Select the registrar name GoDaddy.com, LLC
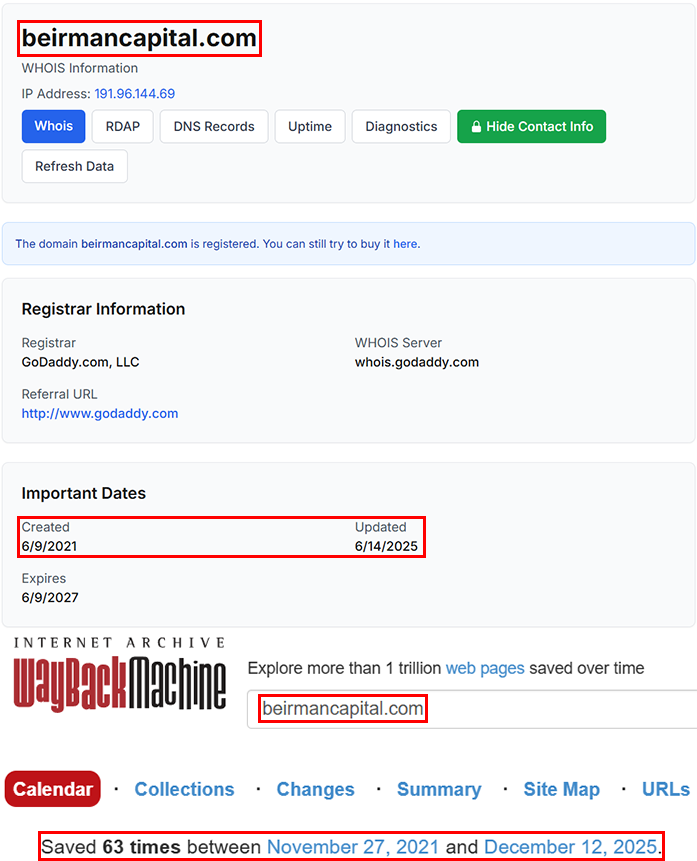This screenshot has width=697, height=861. point(80,362)
